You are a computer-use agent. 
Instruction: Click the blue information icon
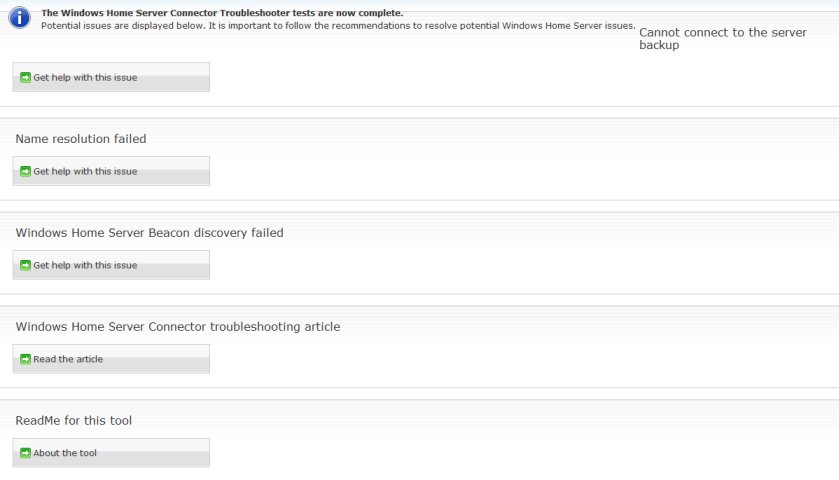click(x=19, y=18)
